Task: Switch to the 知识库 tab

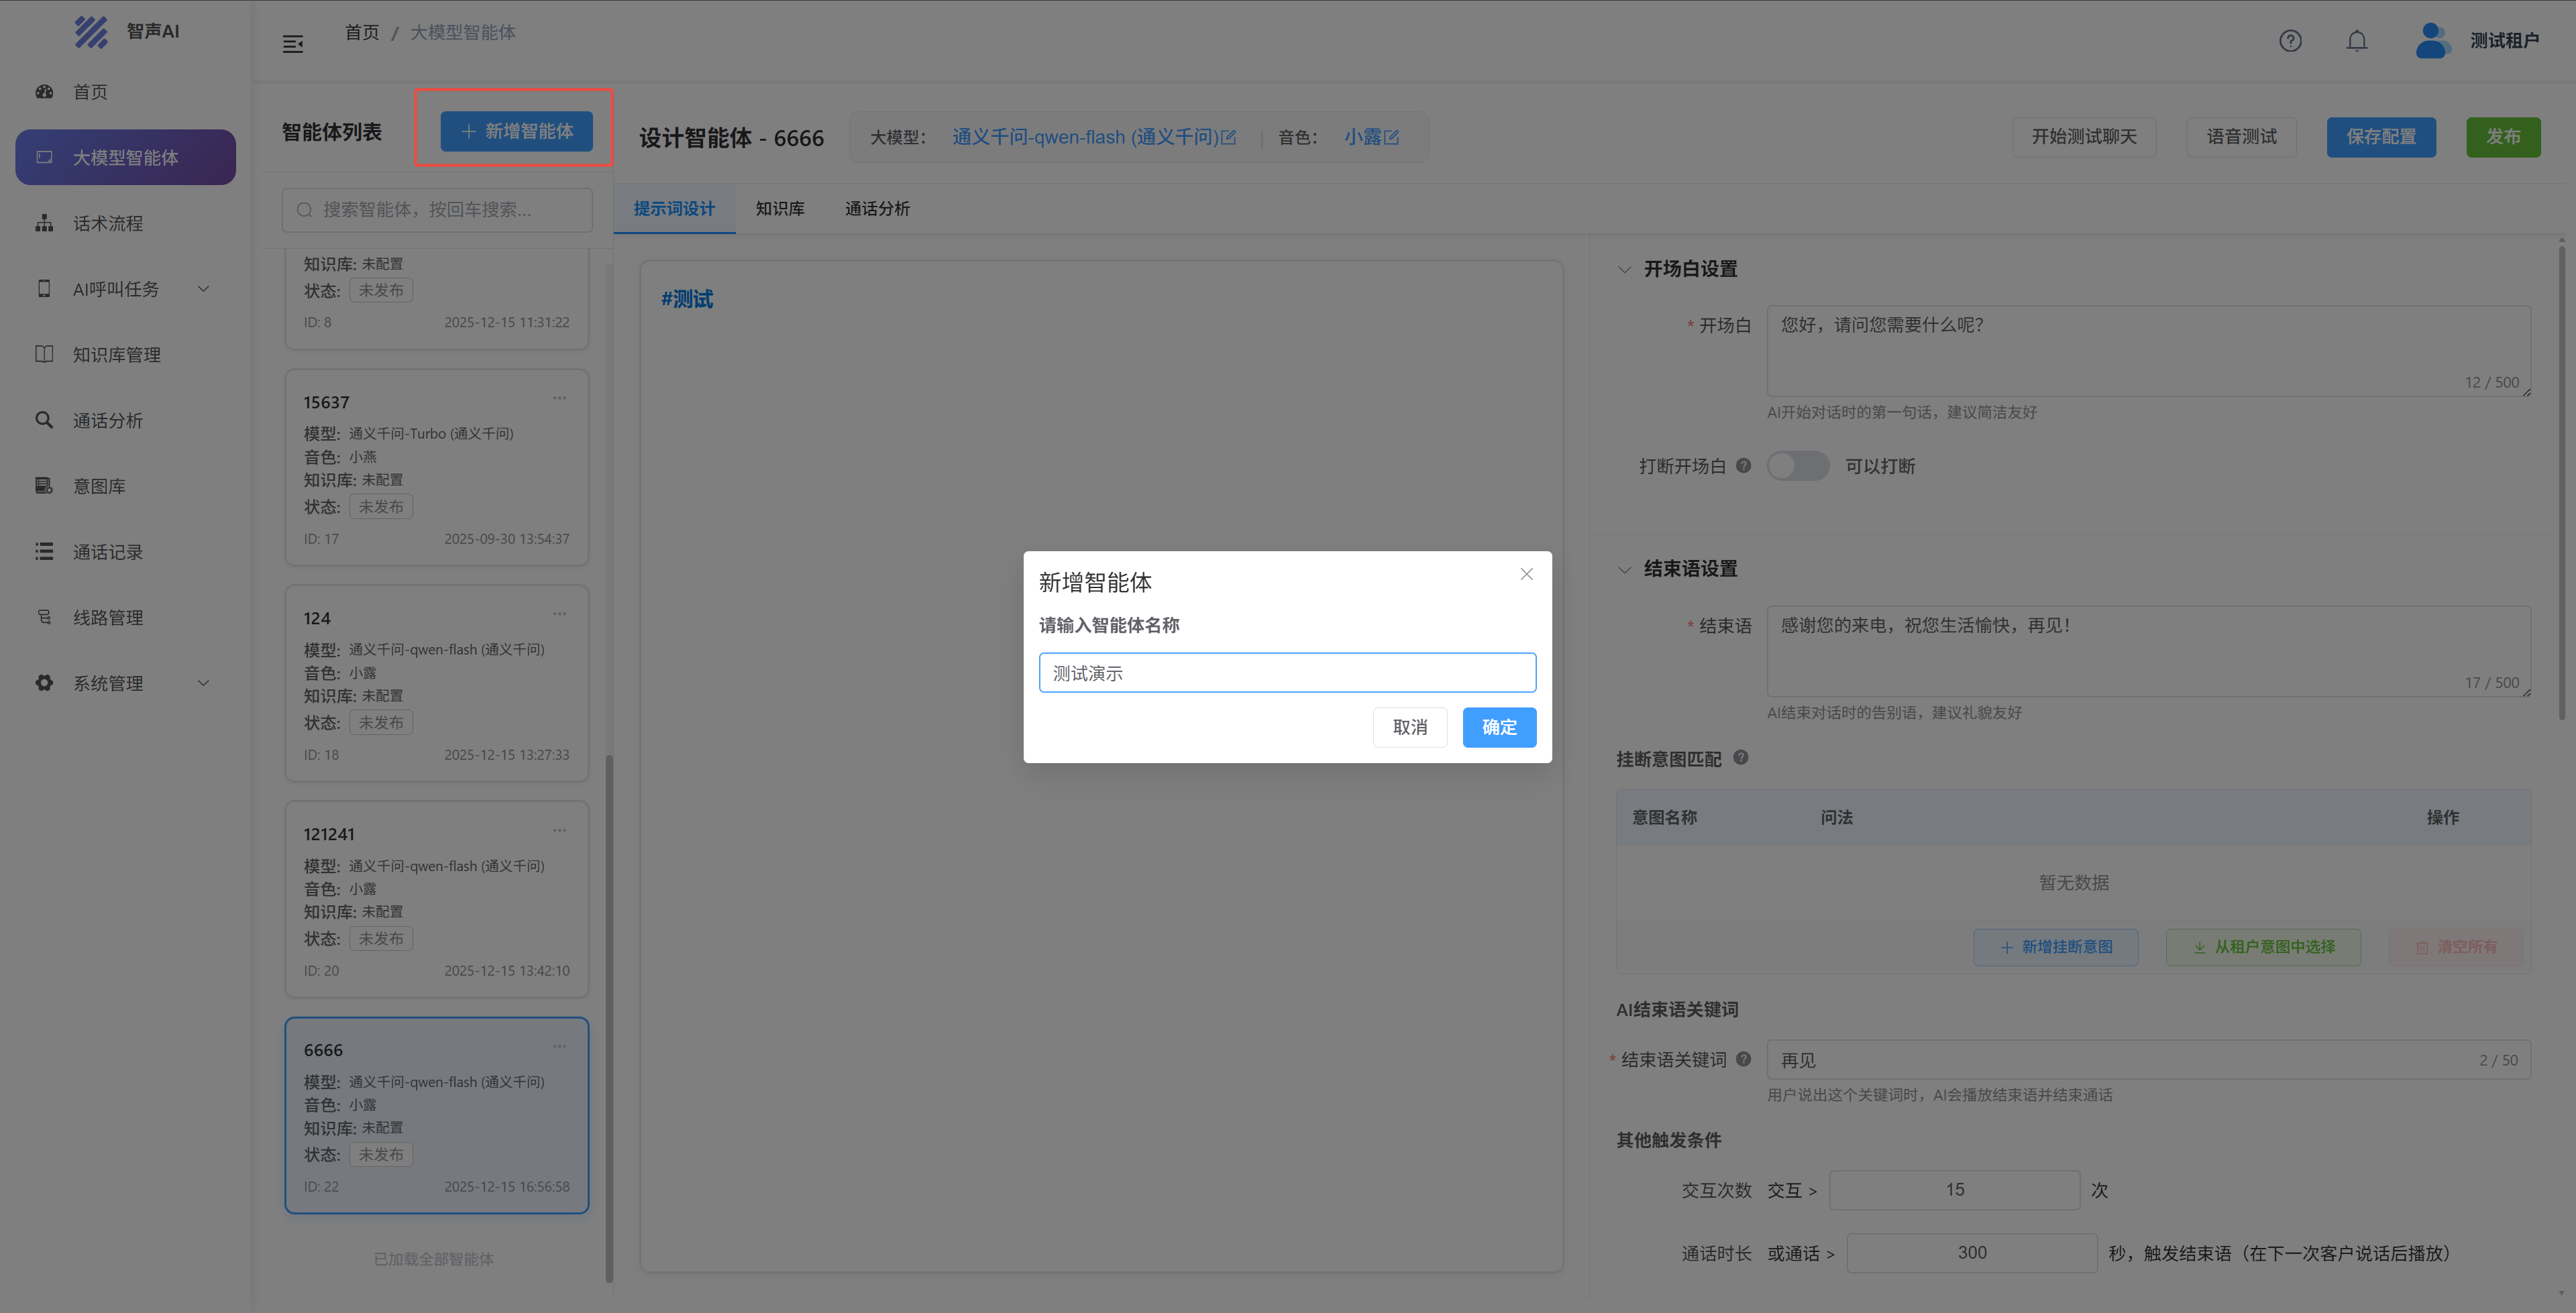Action: coord(779,209)
